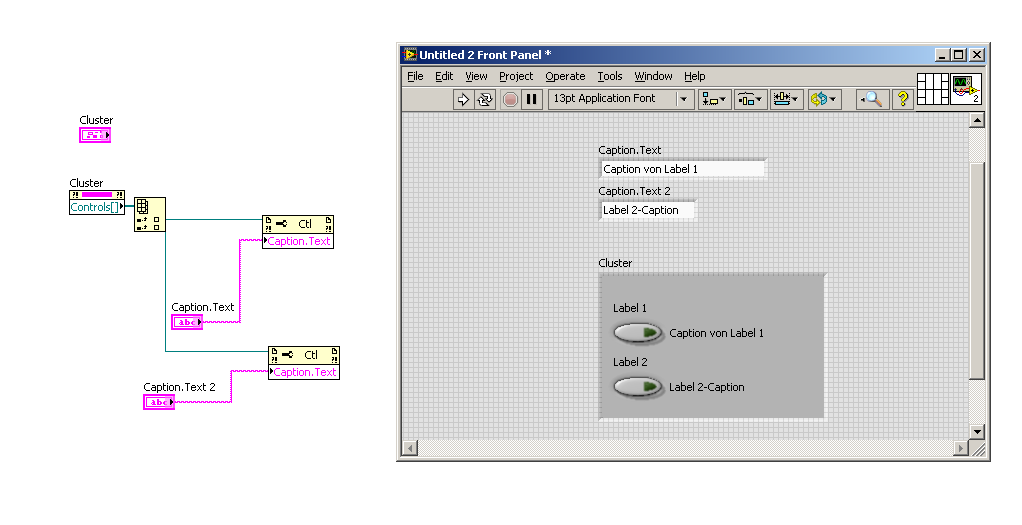The image size is (1022, 525).
Task: Click the vertical scrollbar down arrow
Action: coord(976,431)
